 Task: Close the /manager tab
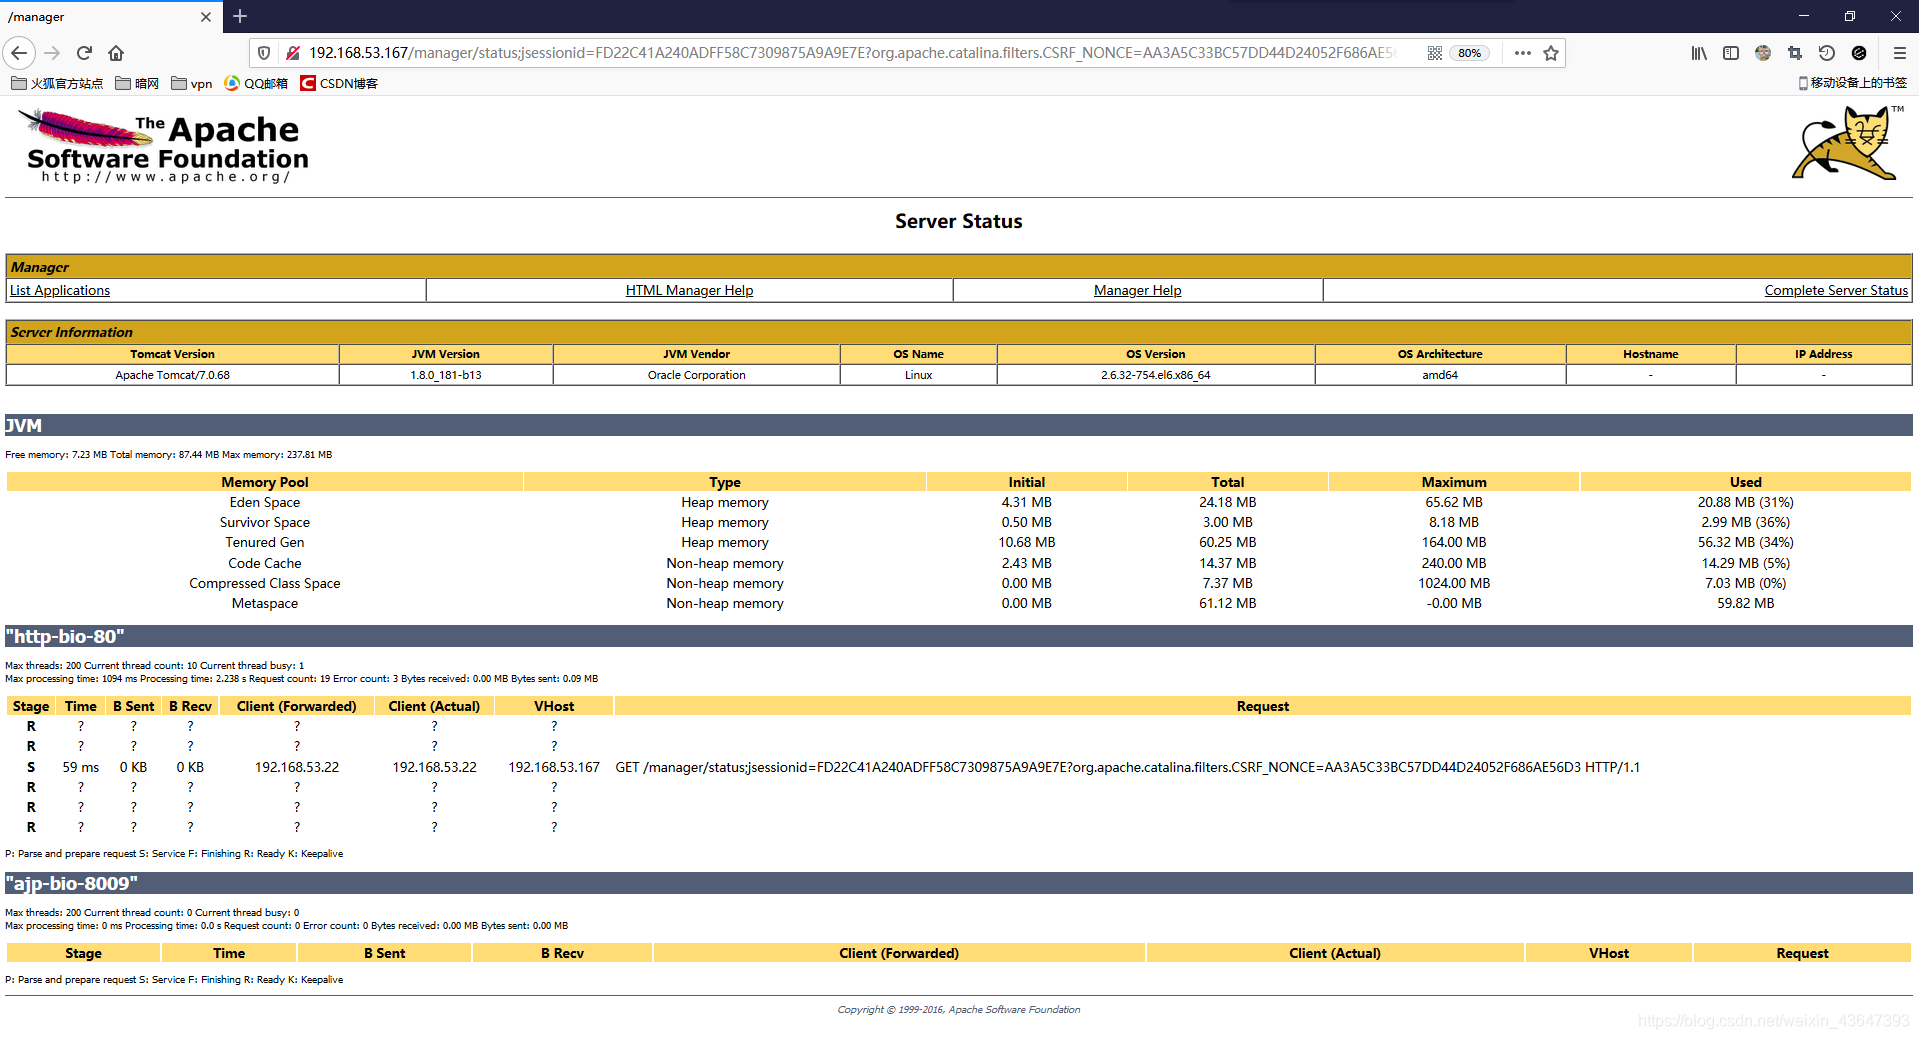tap(205, 17)
